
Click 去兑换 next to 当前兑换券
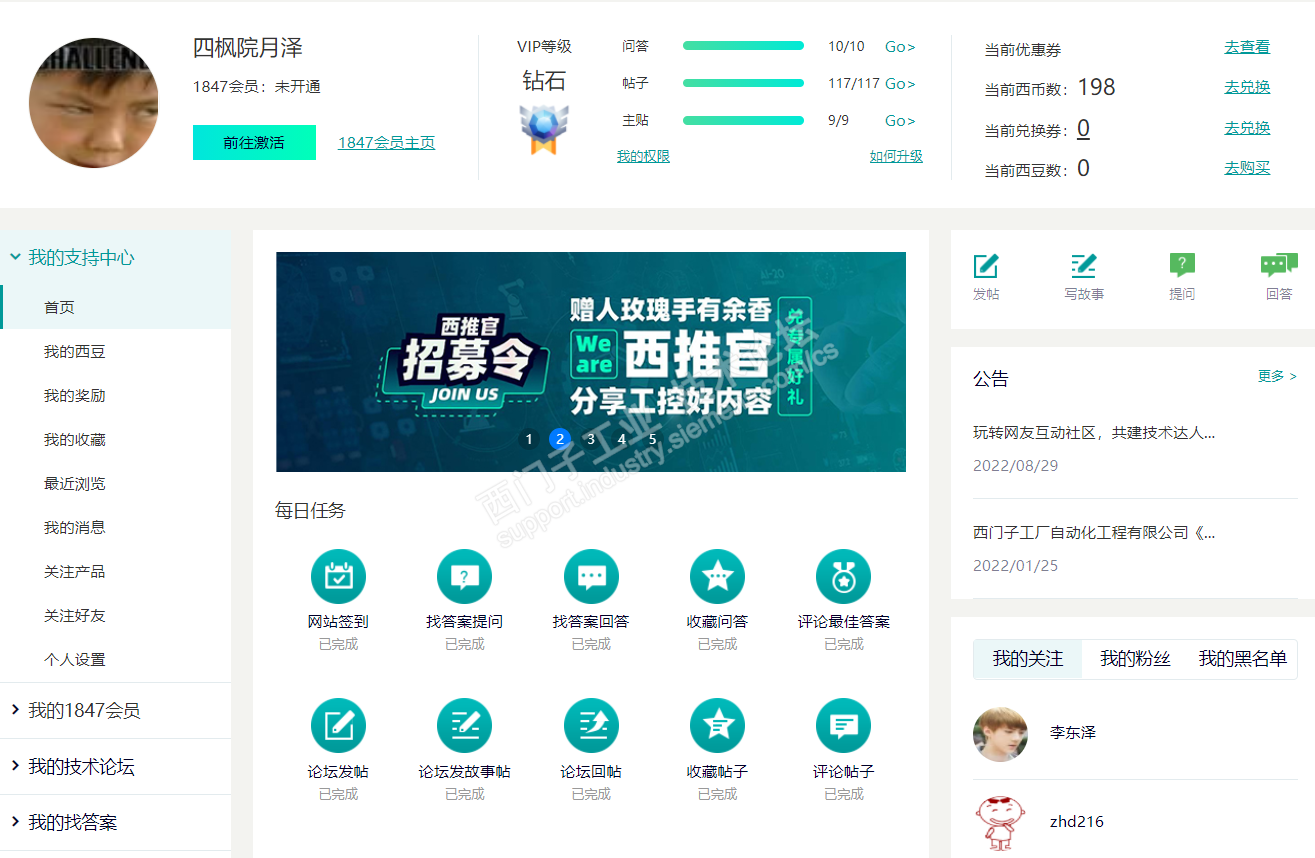click(1247, 128)
